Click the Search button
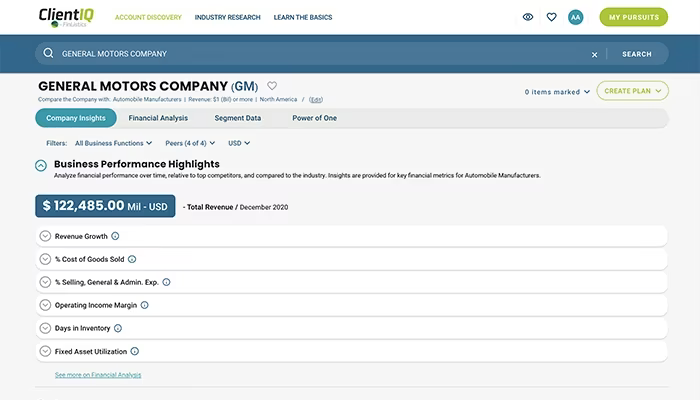The width and height of the screenshot is (700, 400). tap(637, 54)
